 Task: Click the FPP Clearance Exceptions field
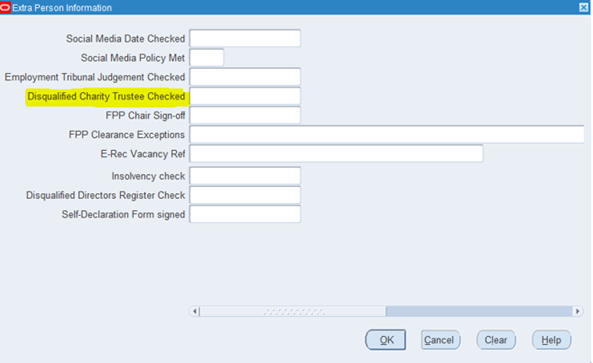(387, 135)
